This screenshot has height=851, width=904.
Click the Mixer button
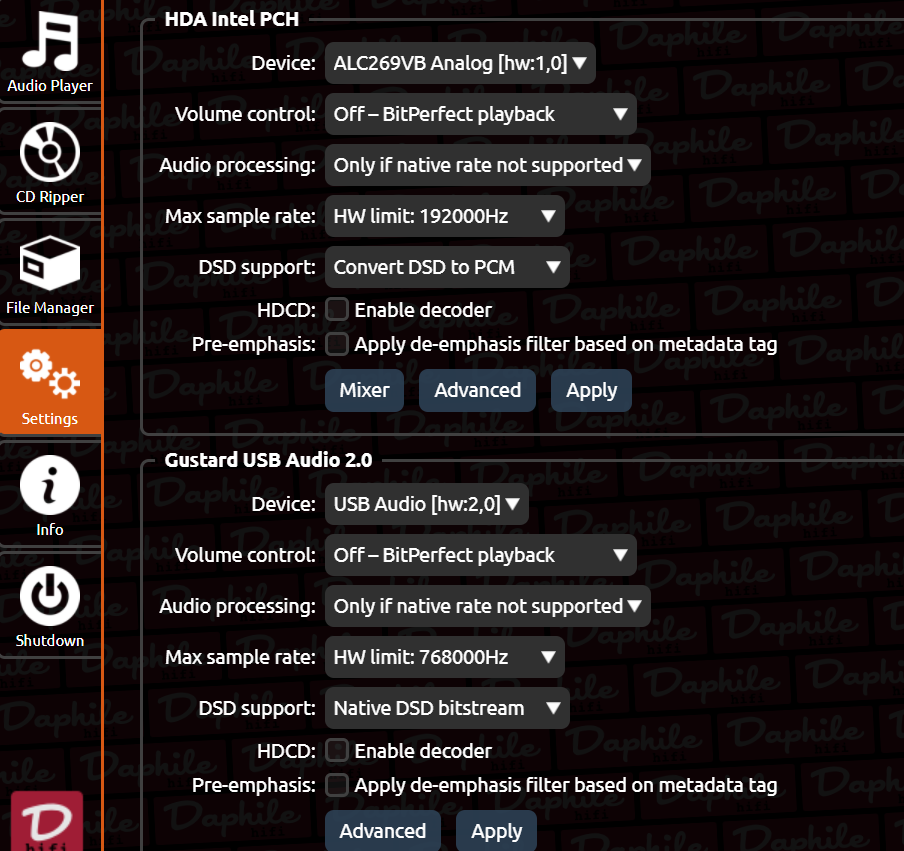(364, 390)
